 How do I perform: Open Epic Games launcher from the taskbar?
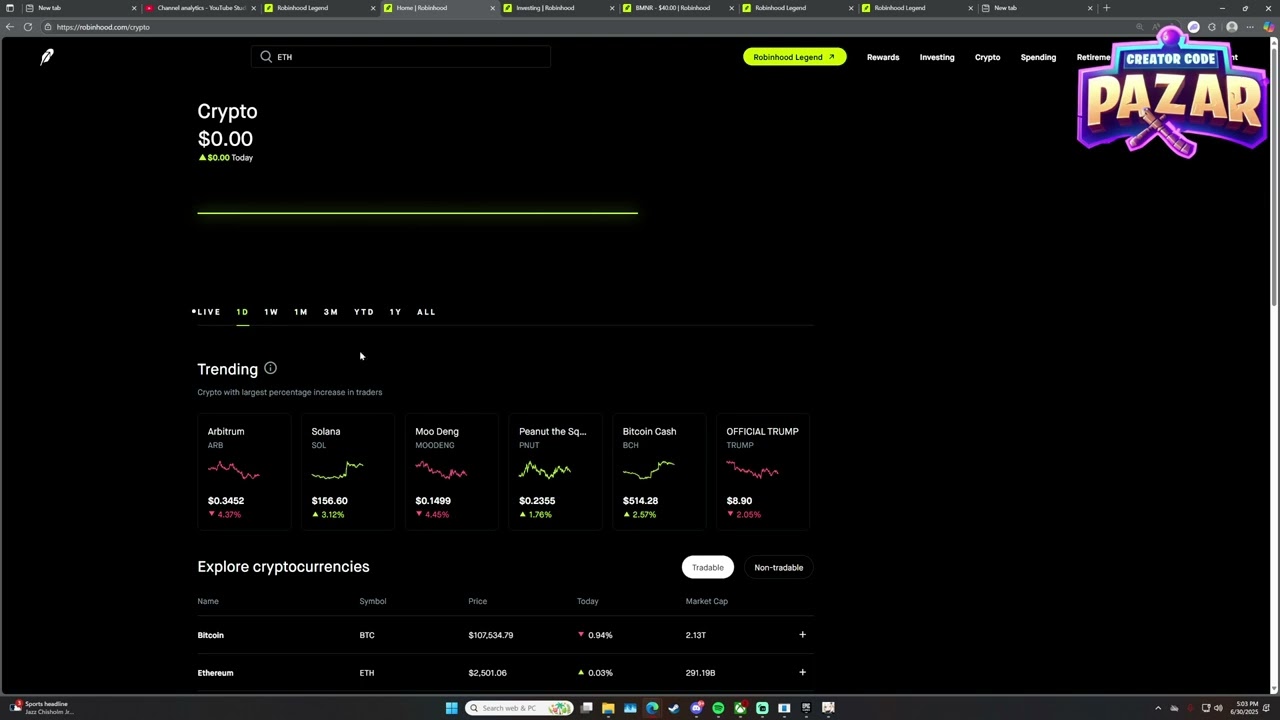coord(806,708)
